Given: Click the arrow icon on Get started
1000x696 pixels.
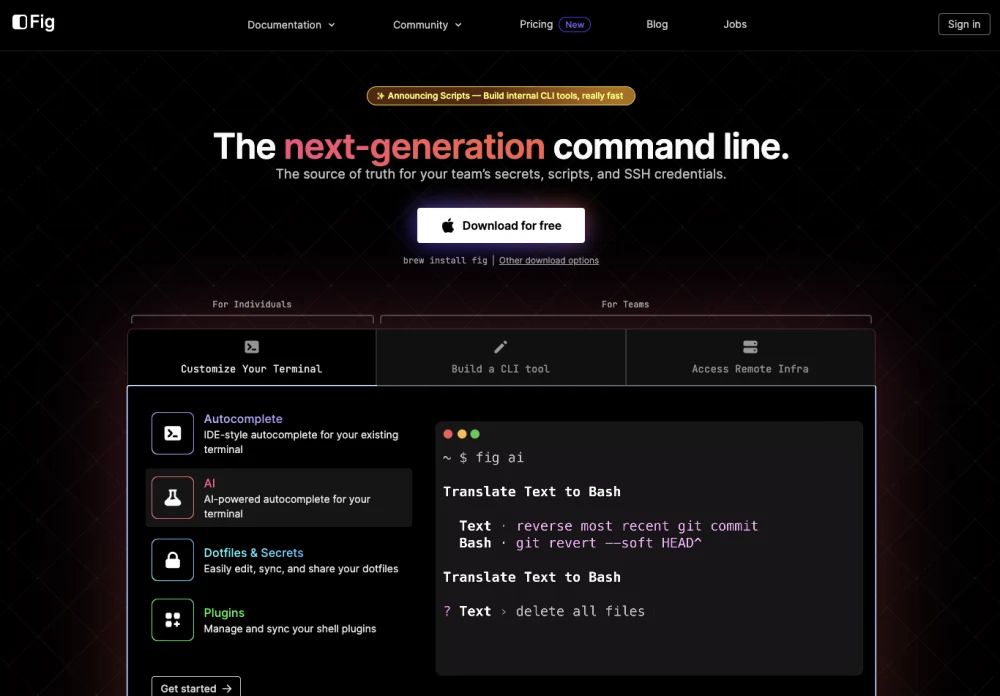Looking at the screenshot, I should [x=226, y=689].
